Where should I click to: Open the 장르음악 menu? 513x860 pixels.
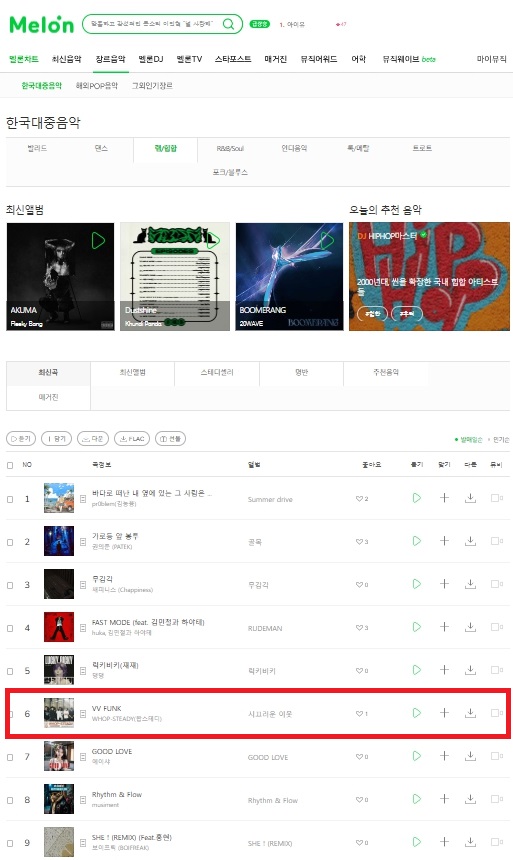click(x=110, y=59)
